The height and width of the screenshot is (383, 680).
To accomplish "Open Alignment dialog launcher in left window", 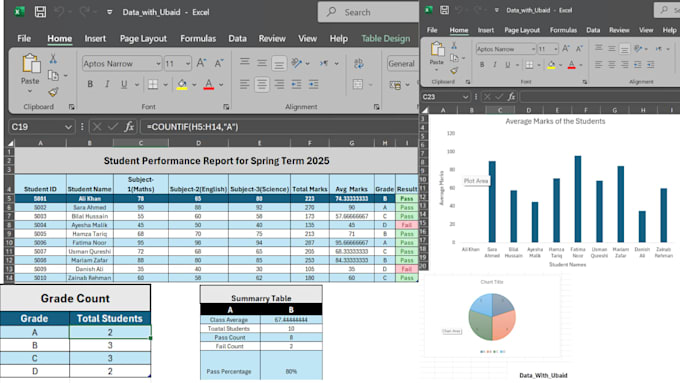I will pyautogui.click(x=376, y=107).
